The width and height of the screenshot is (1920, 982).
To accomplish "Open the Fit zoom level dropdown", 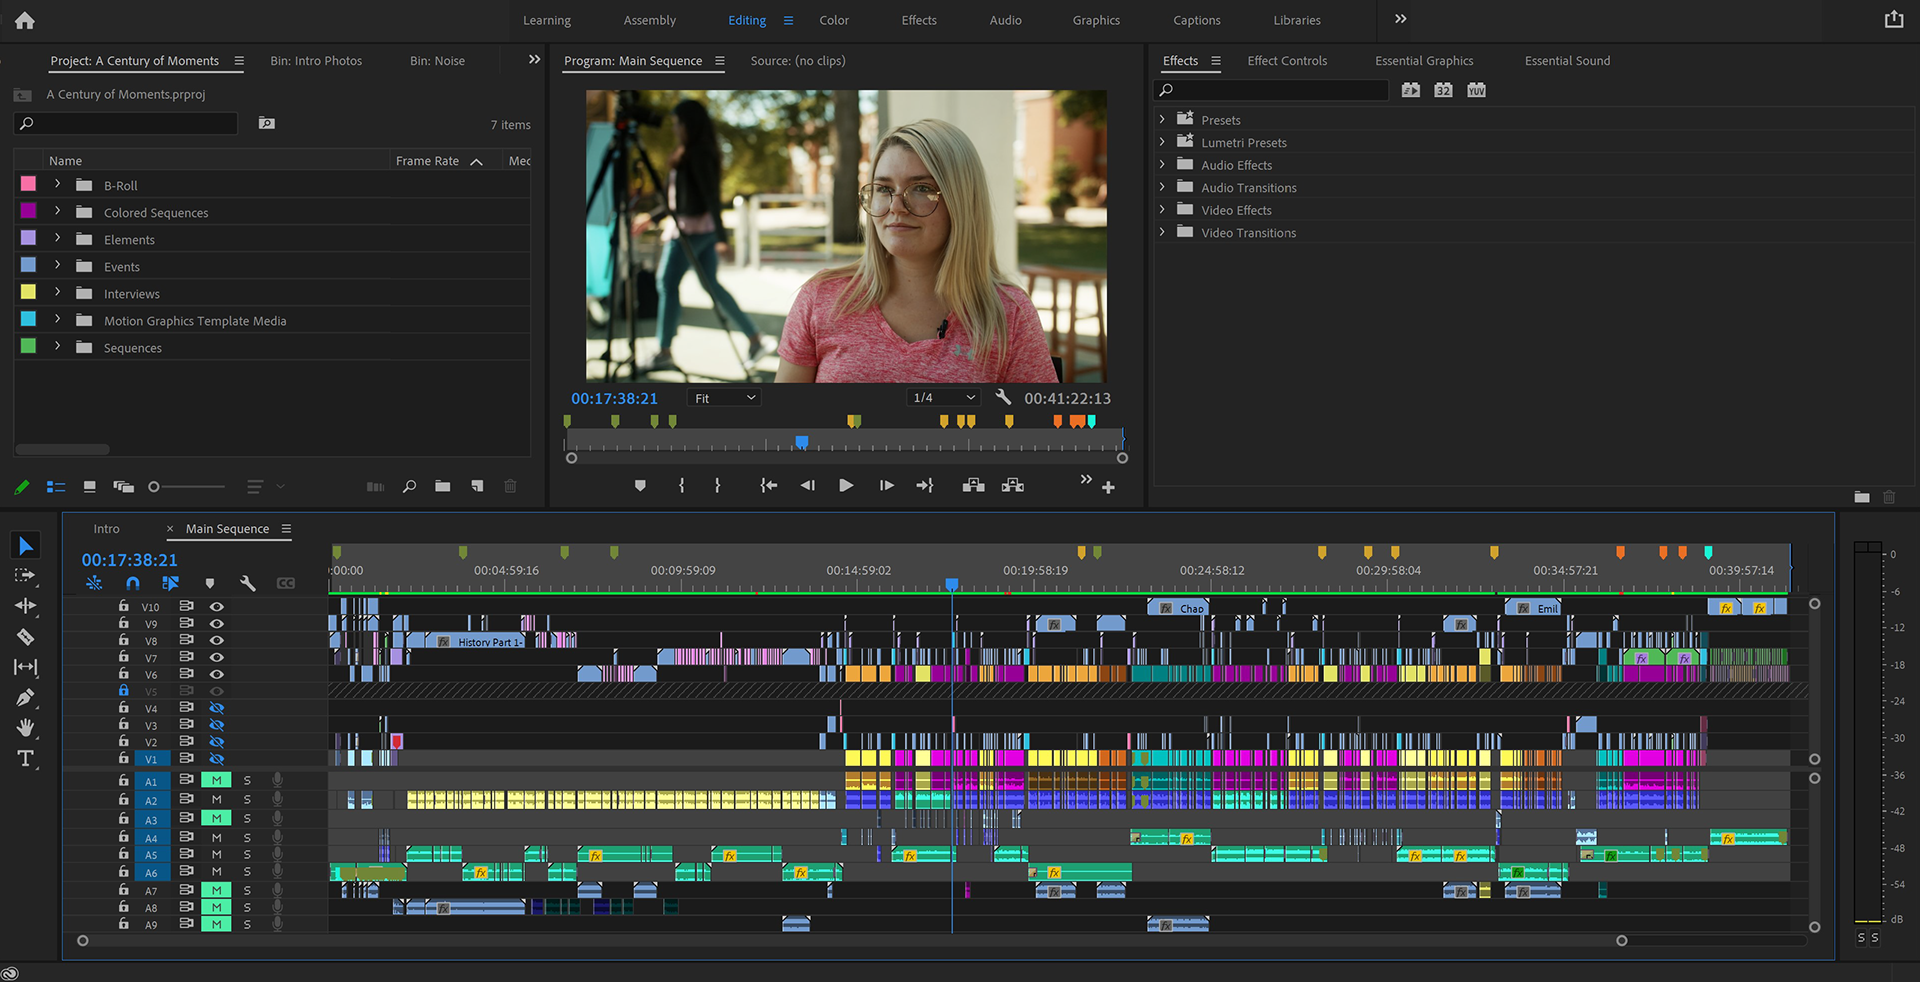I will (725, 398).
